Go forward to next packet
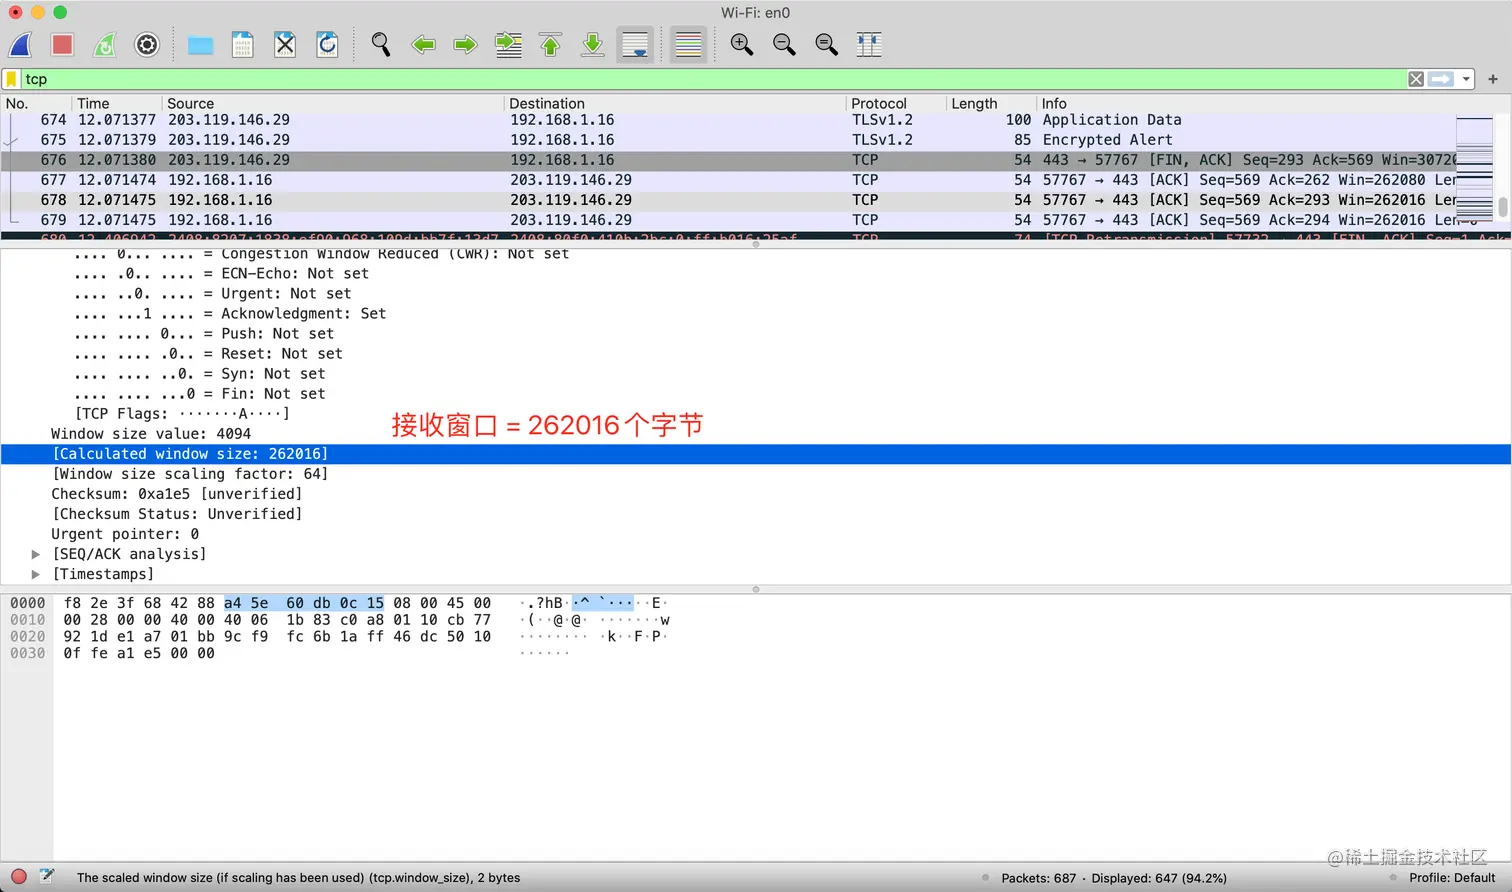The width and height of the screenshot is (1512, 892). click(466, 45)
